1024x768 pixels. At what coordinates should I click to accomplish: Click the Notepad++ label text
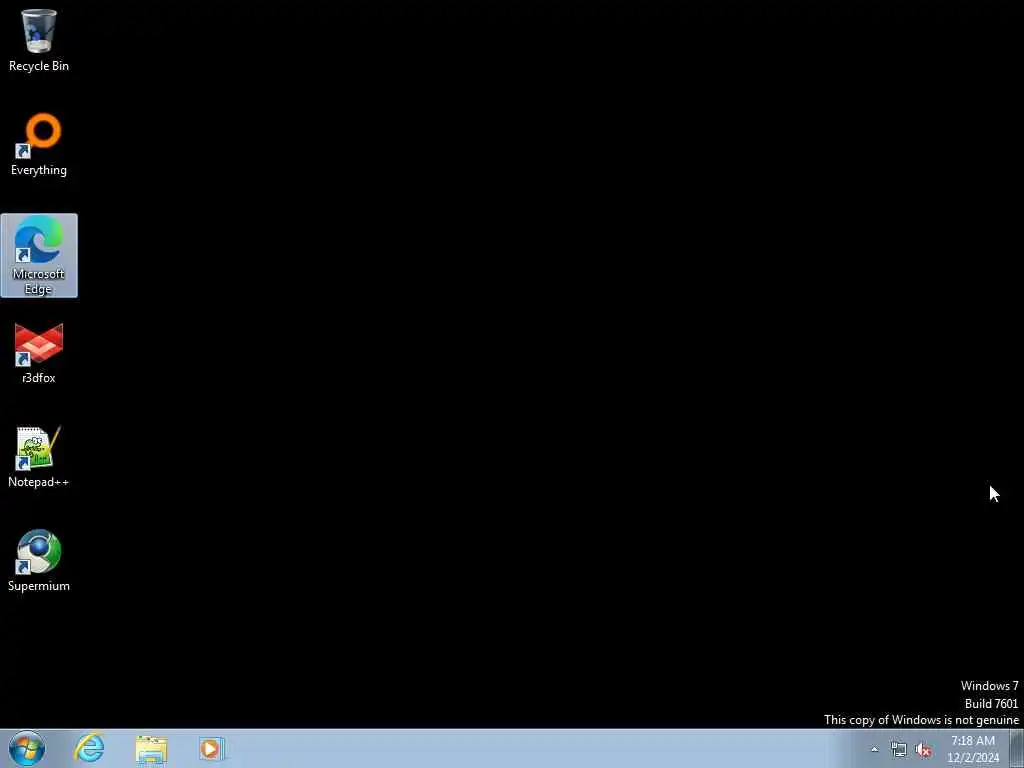click(39, 482)
